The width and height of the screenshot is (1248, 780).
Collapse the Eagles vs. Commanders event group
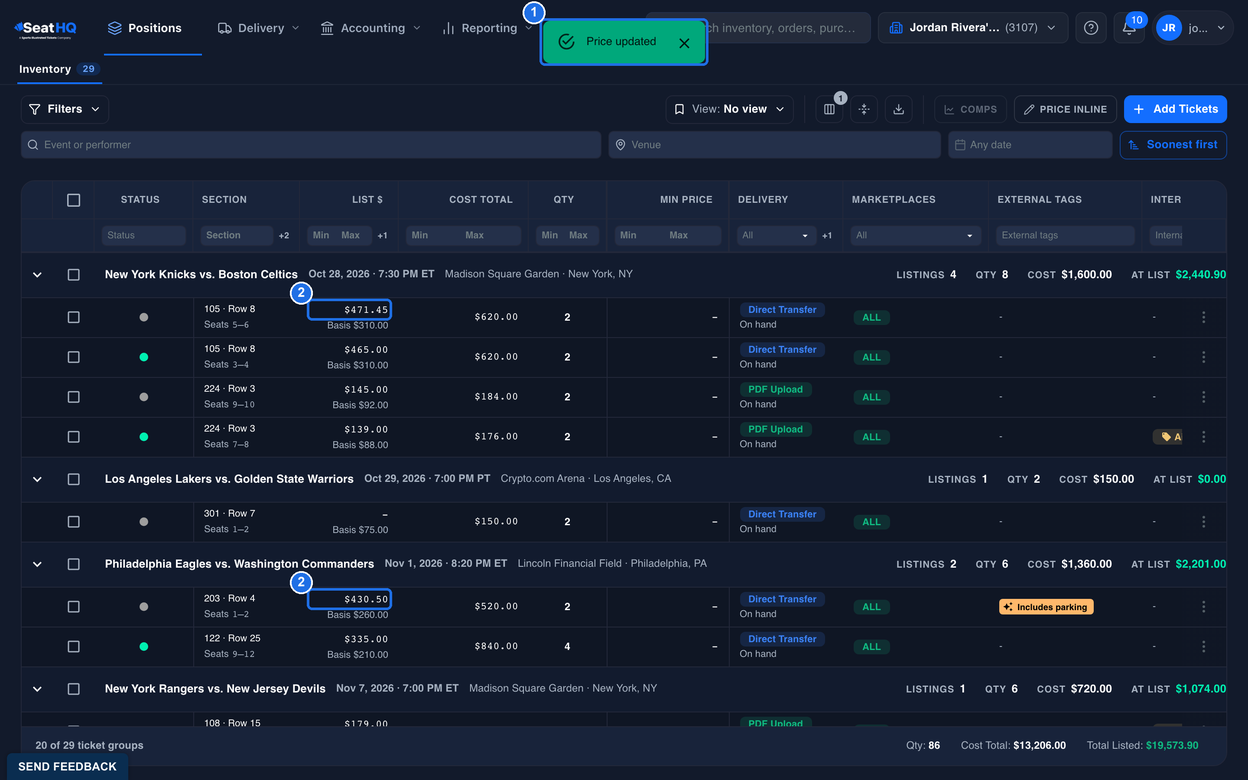click(x=37, y=564)
